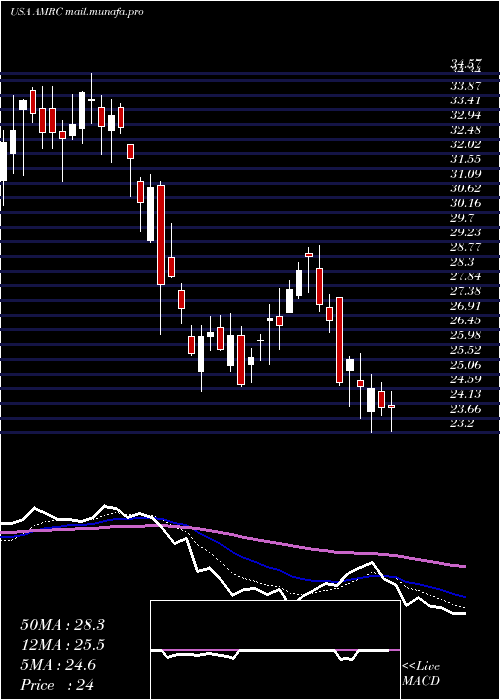
Task: Click the Price : 24 readout
Action: click(x=57, y=685)
